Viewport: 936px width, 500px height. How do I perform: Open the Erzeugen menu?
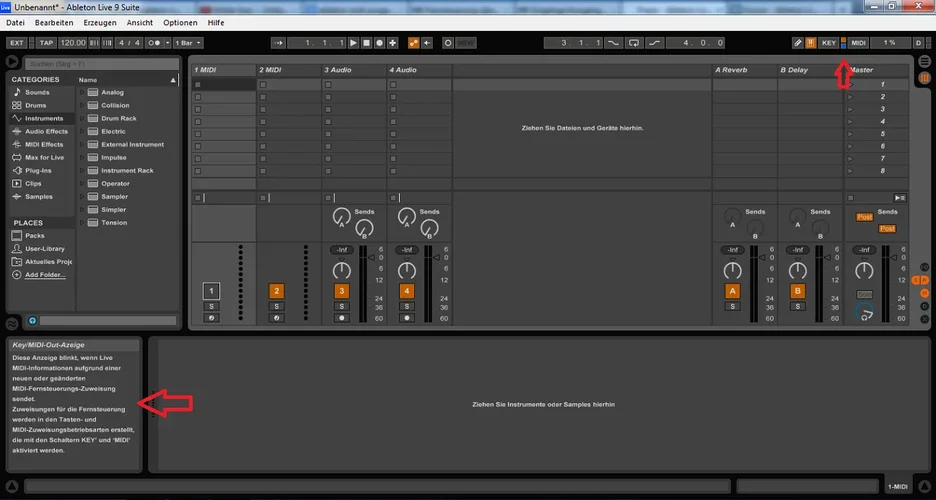[x=100, y=23]
